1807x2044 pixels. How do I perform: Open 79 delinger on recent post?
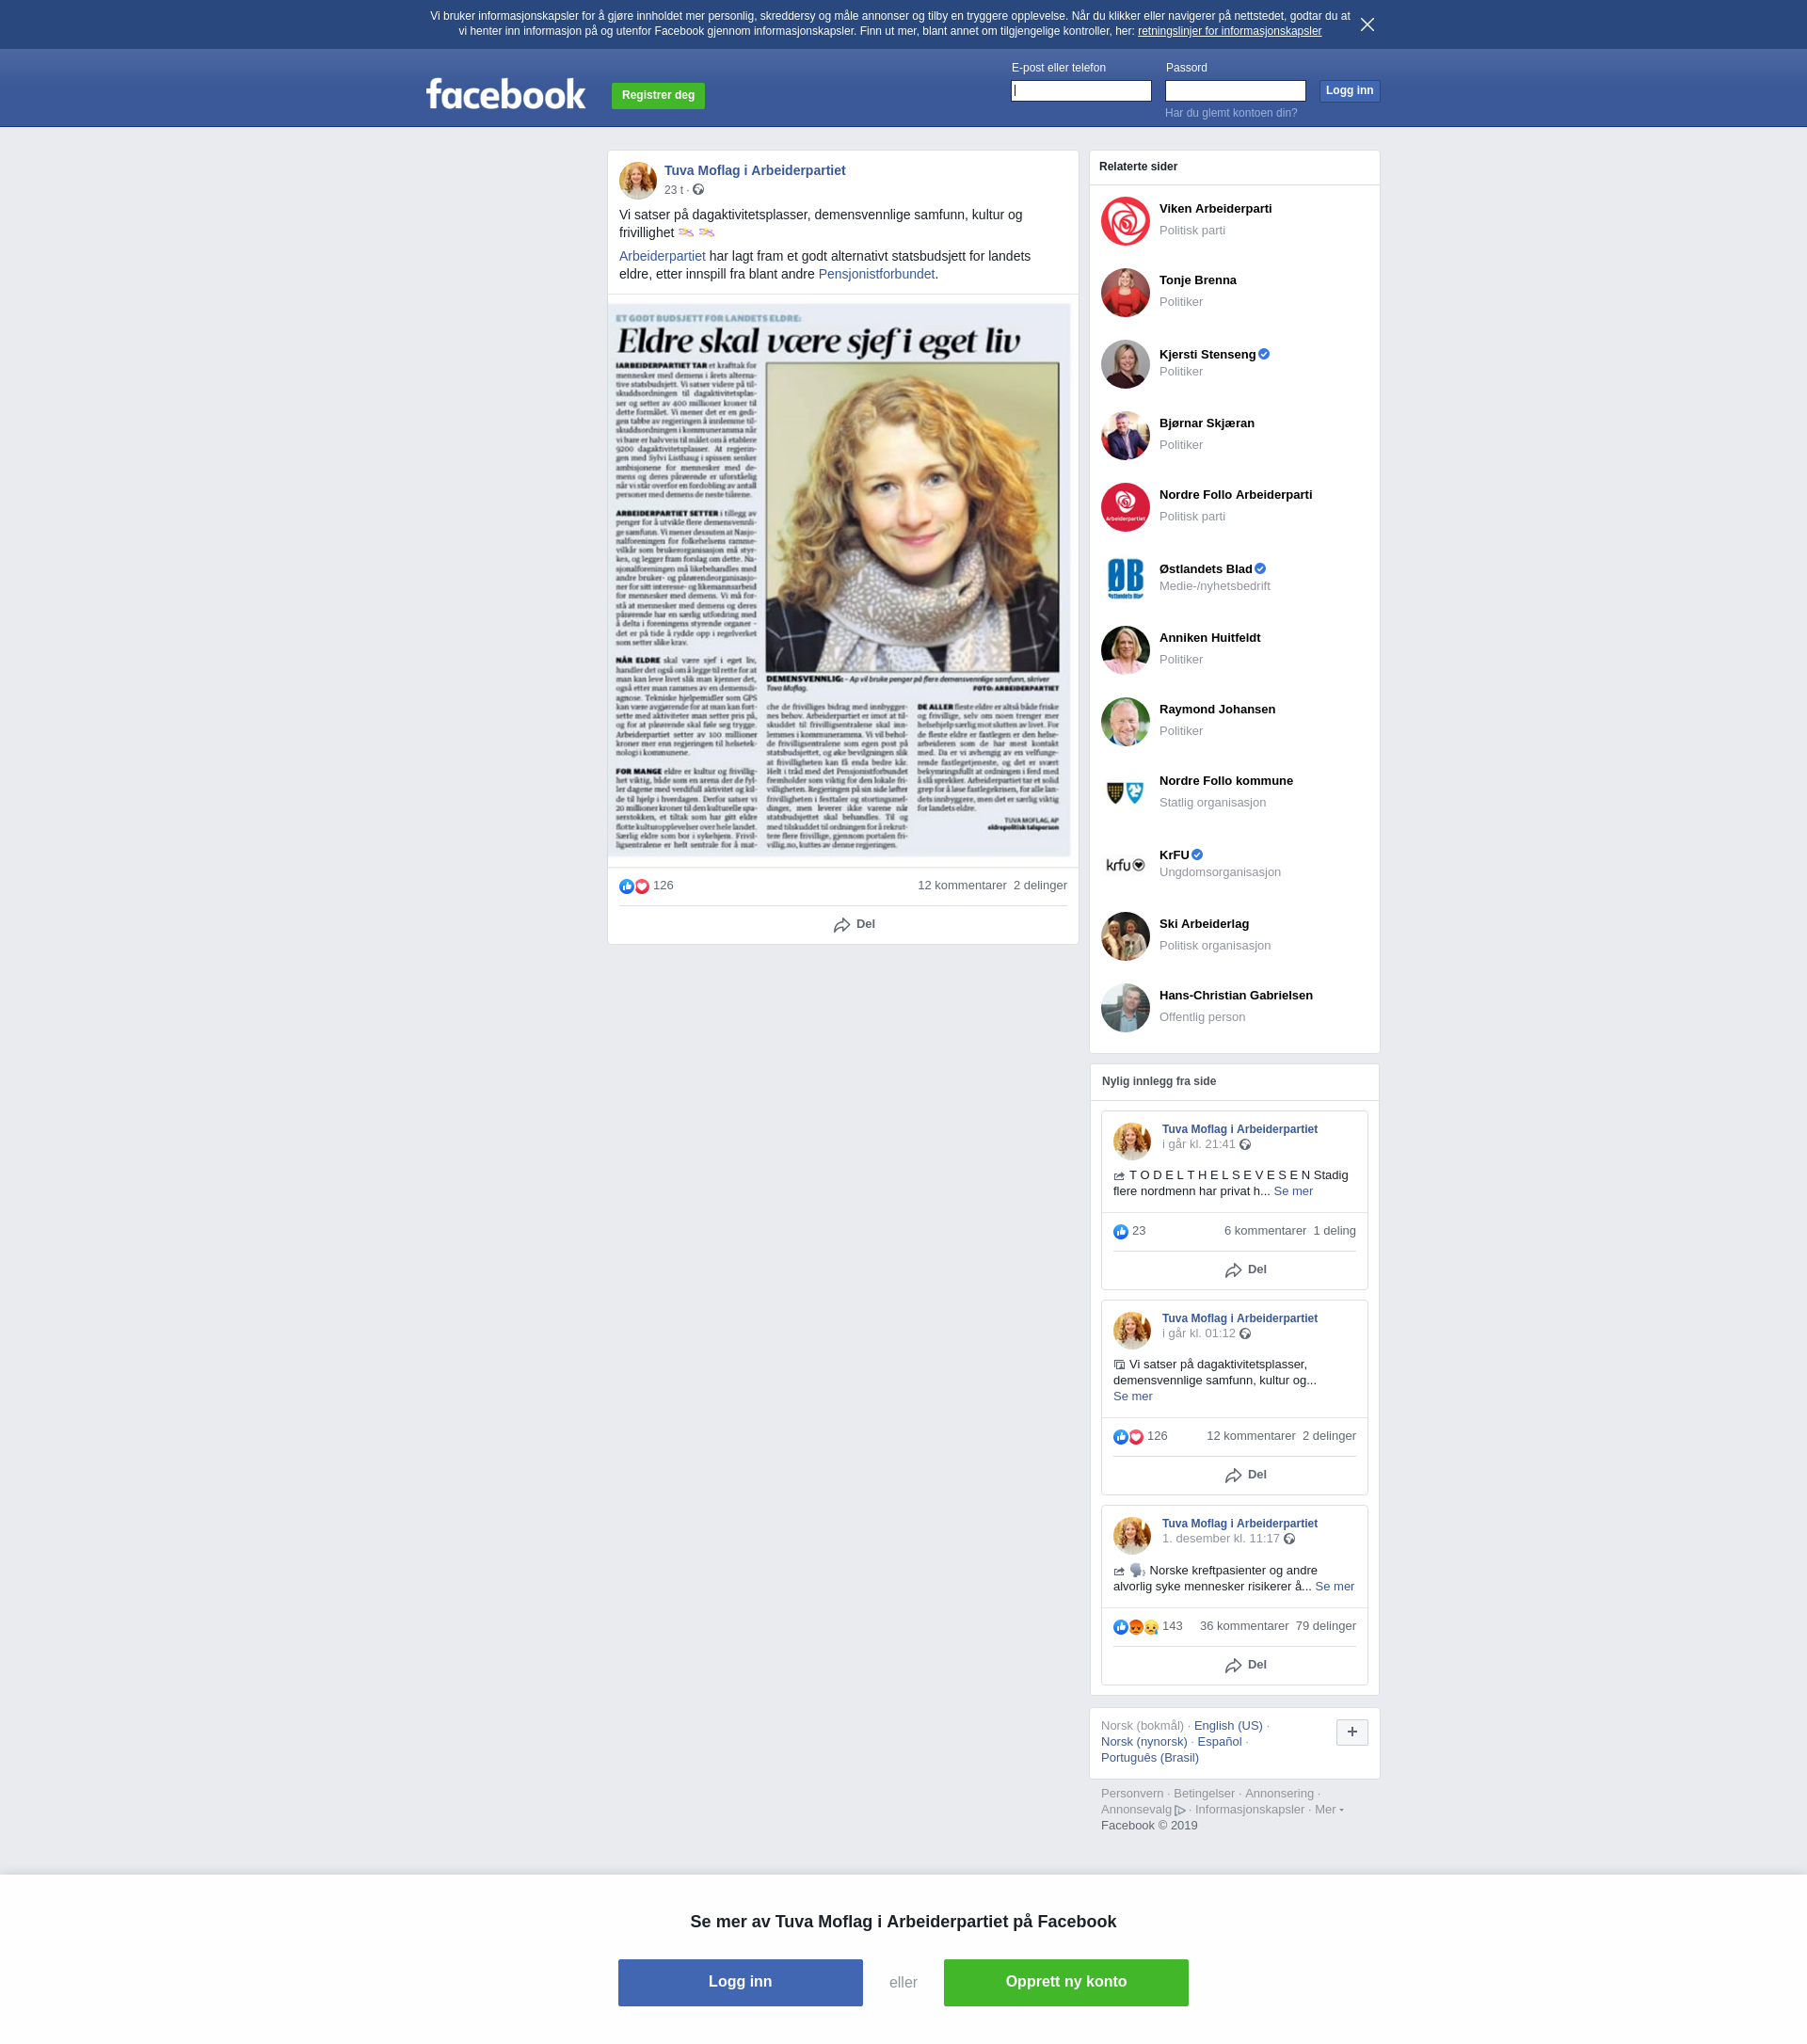point(1326,1626)
